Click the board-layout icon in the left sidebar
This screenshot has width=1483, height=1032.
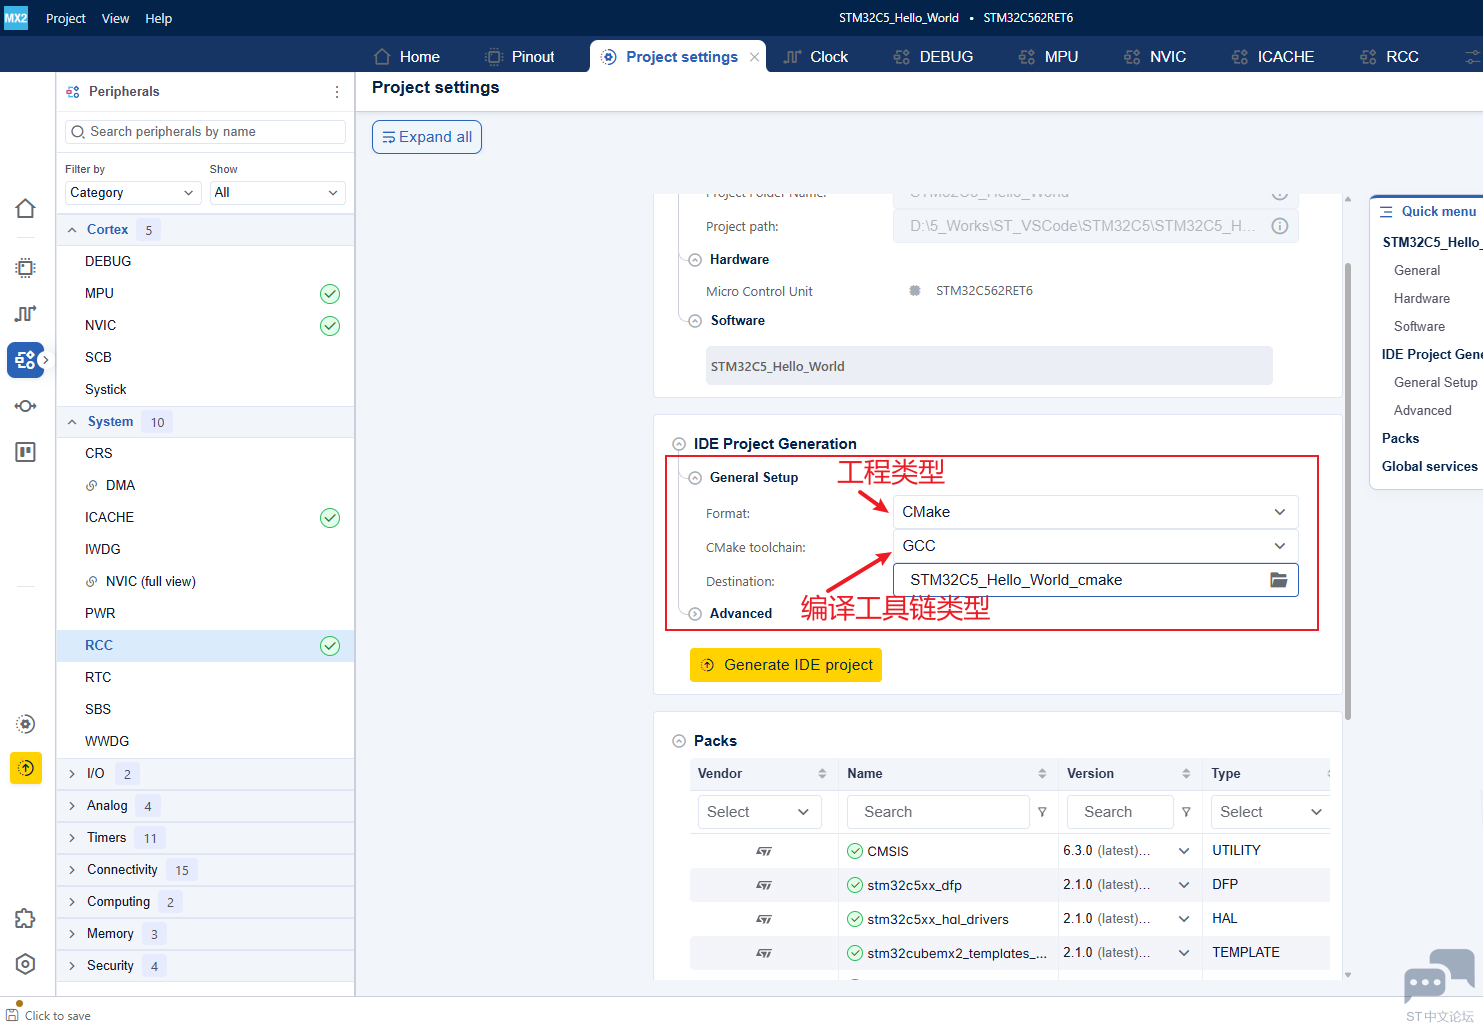pos(26,452)
